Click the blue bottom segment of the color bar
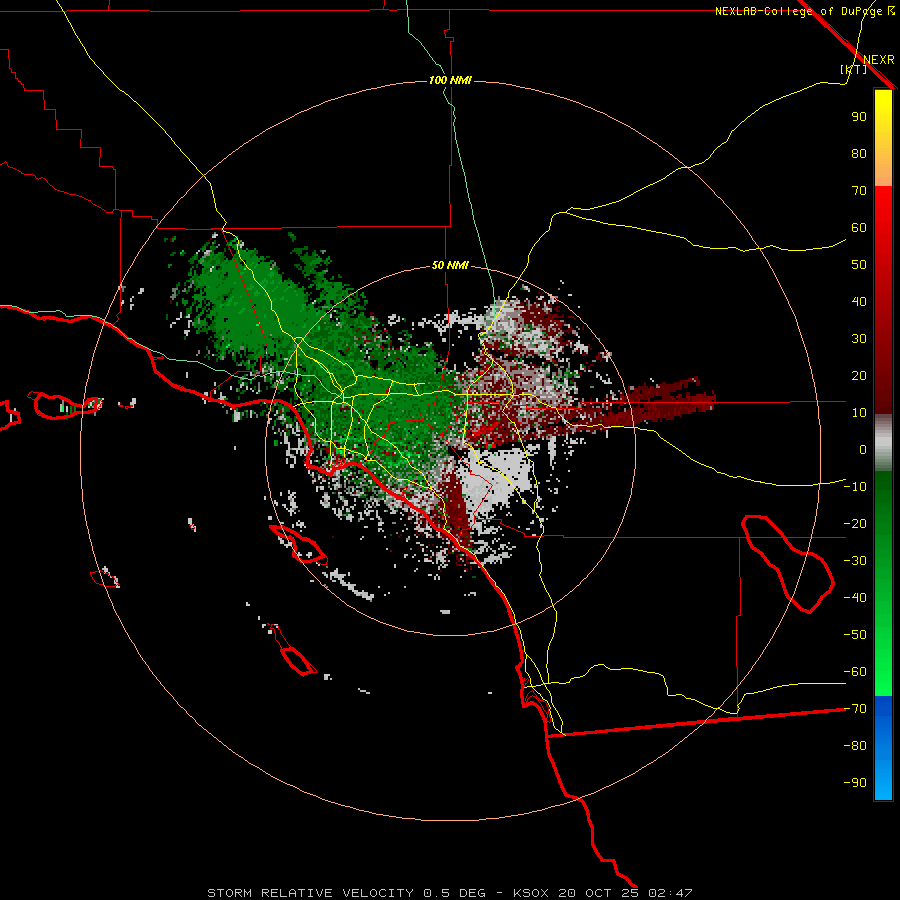900x900 pixels. 883,748
